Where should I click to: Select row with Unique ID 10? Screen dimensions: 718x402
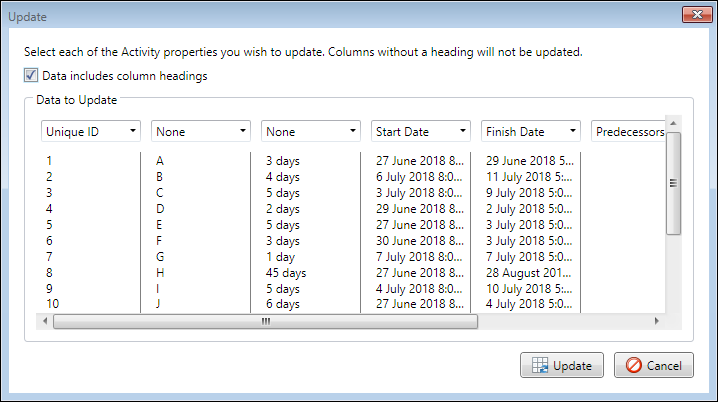tap(53, 304)
